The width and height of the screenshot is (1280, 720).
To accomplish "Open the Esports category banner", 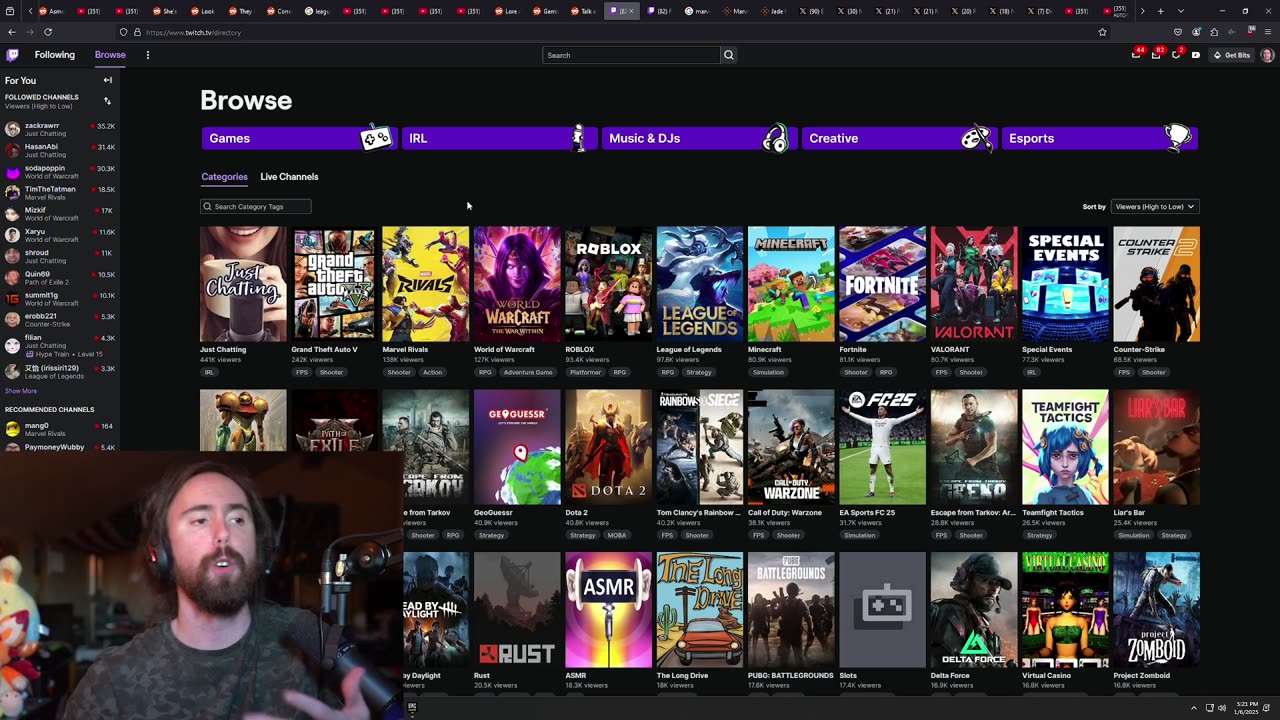I will click(1098, 138).
